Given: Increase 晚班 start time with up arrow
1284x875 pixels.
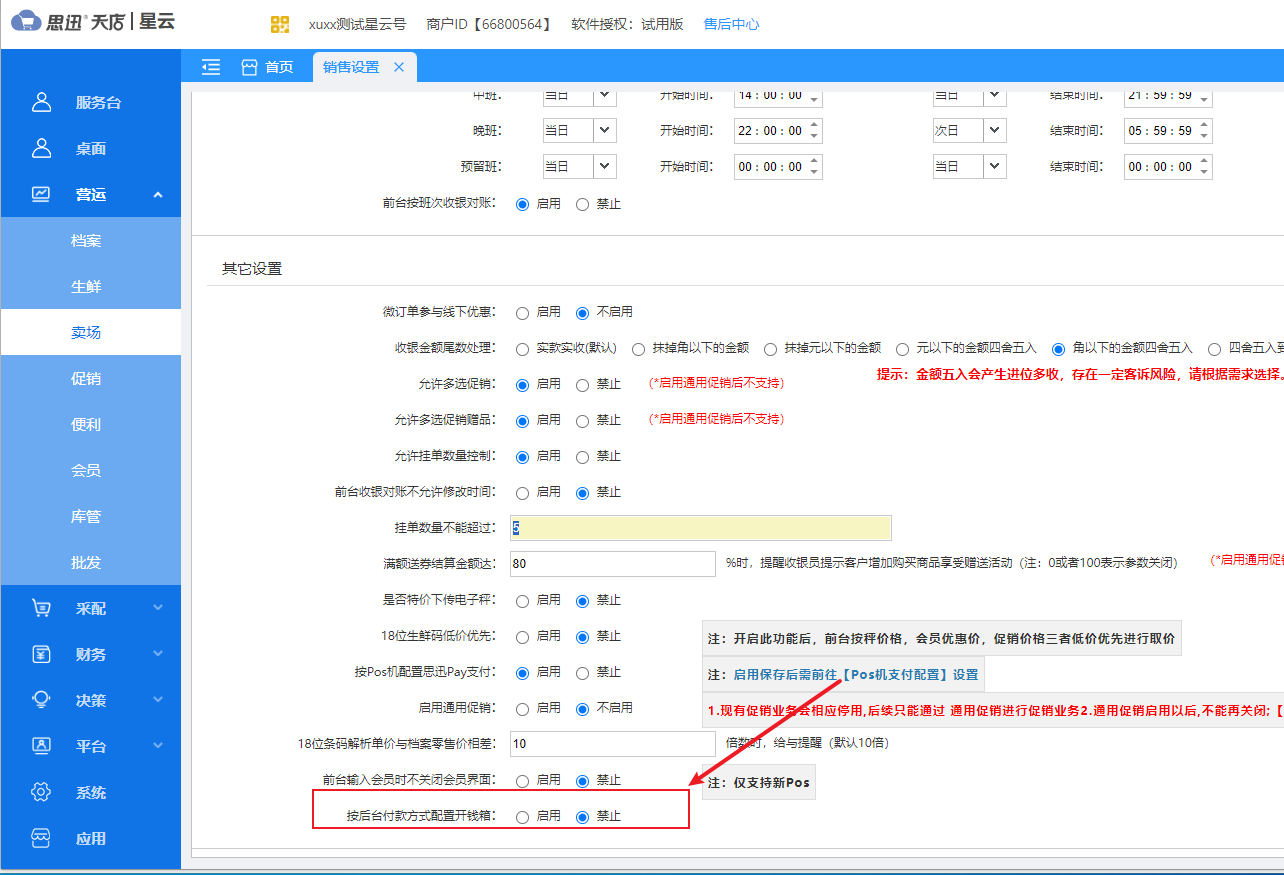Looking at the screenshot, I should (x=814, y=125).
